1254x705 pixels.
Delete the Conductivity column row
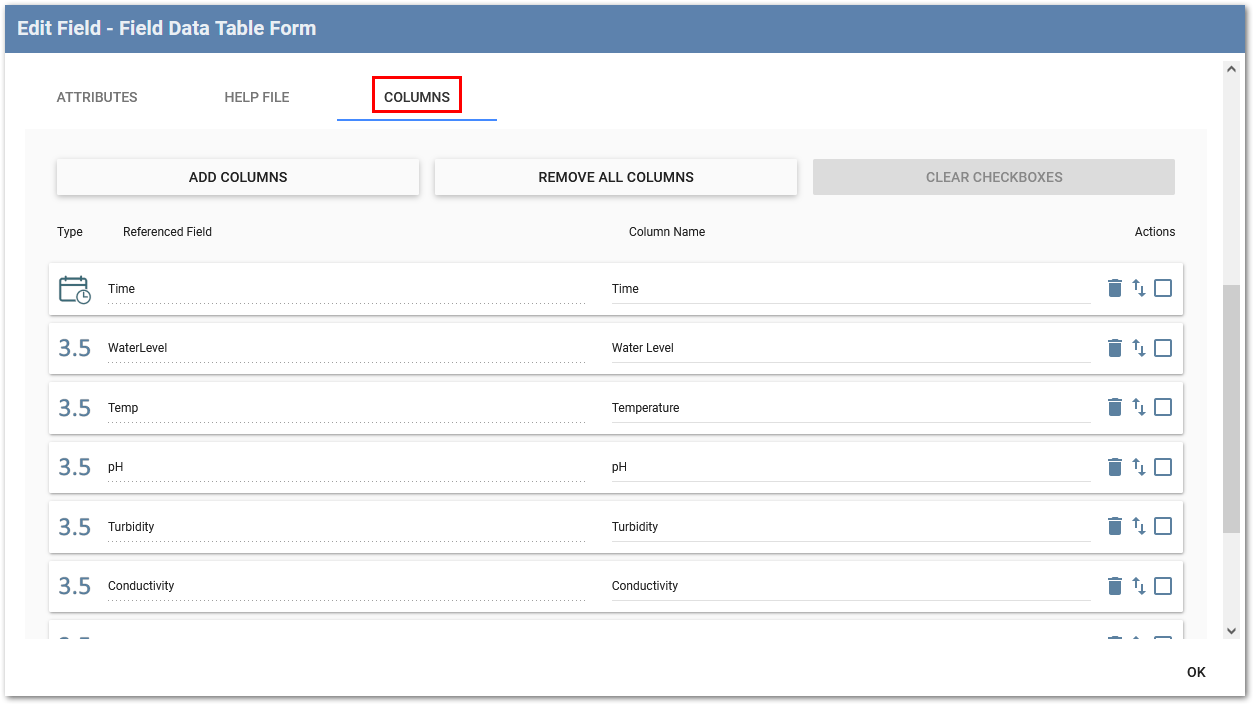1115,586
